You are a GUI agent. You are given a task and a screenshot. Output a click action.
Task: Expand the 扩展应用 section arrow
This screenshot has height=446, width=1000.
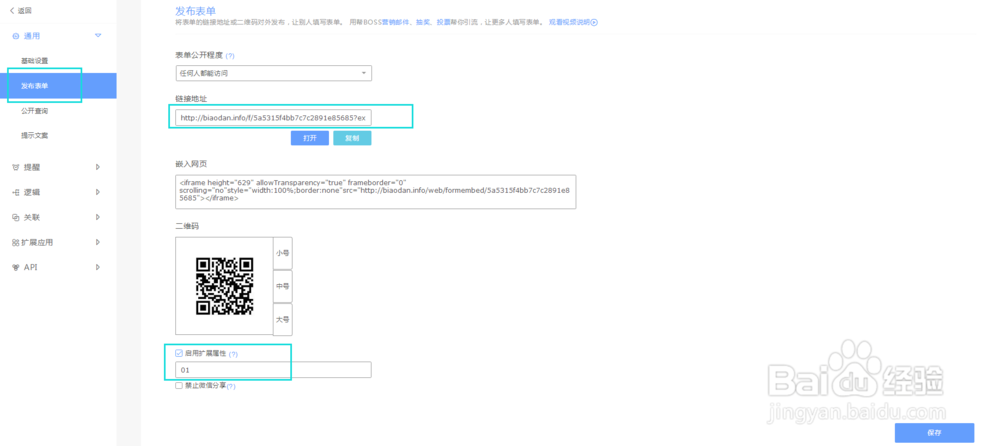(98, 242)
